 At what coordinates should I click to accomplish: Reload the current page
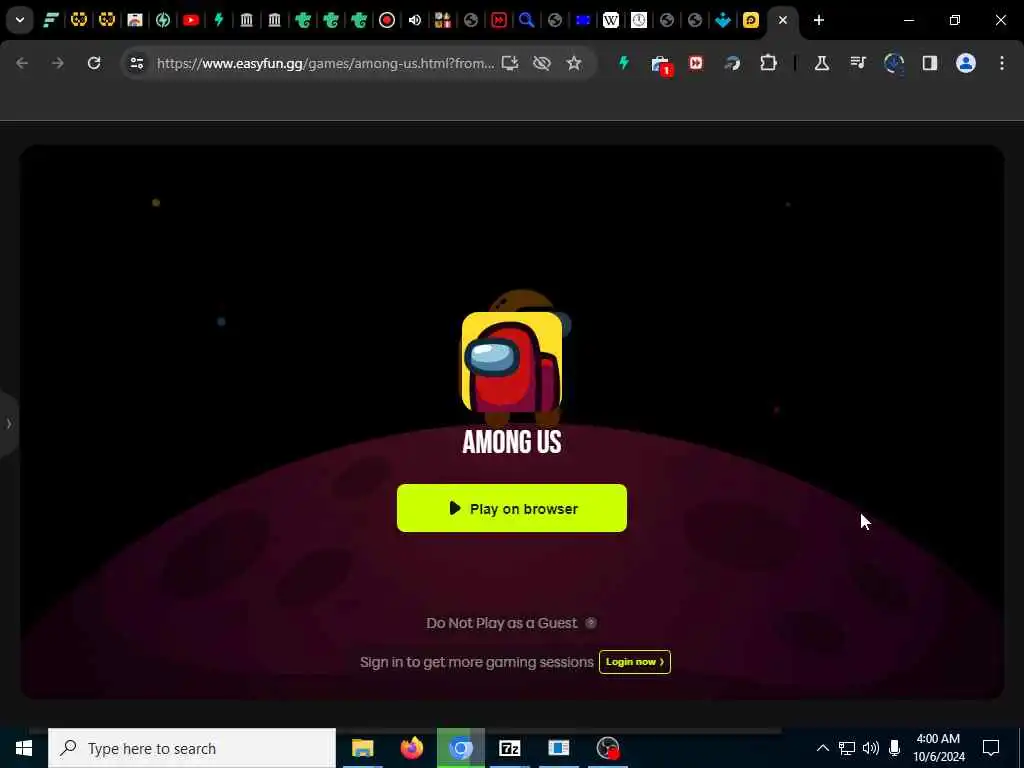pos(94,63)
